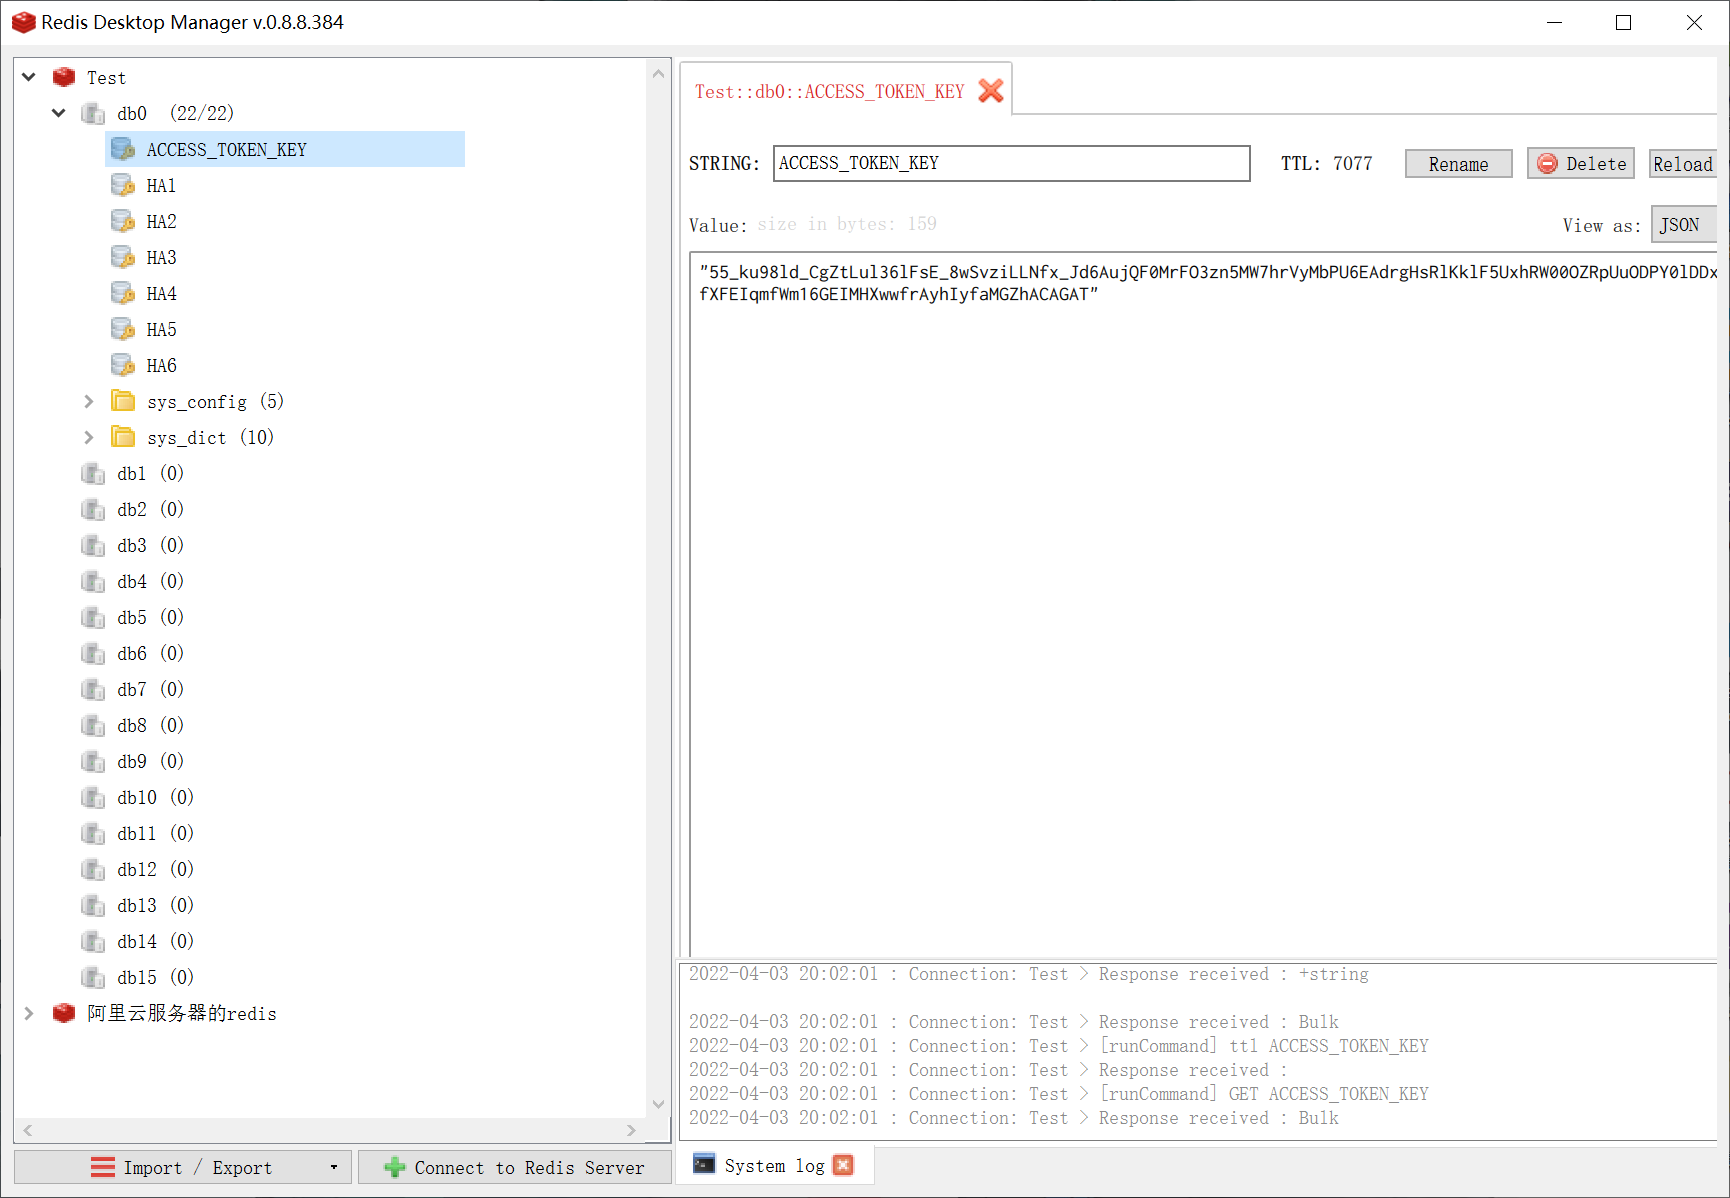Click the TTL value 7077
This screenshot has width=1730, height=1198.
(1352, 163)
